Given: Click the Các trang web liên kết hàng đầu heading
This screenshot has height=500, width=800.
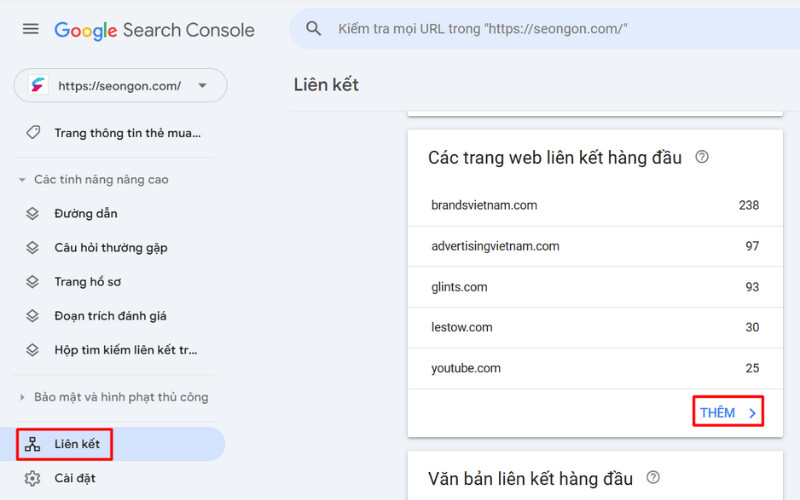Looking at the screenshot, I should pyautogui.click(x=555, y=158).
